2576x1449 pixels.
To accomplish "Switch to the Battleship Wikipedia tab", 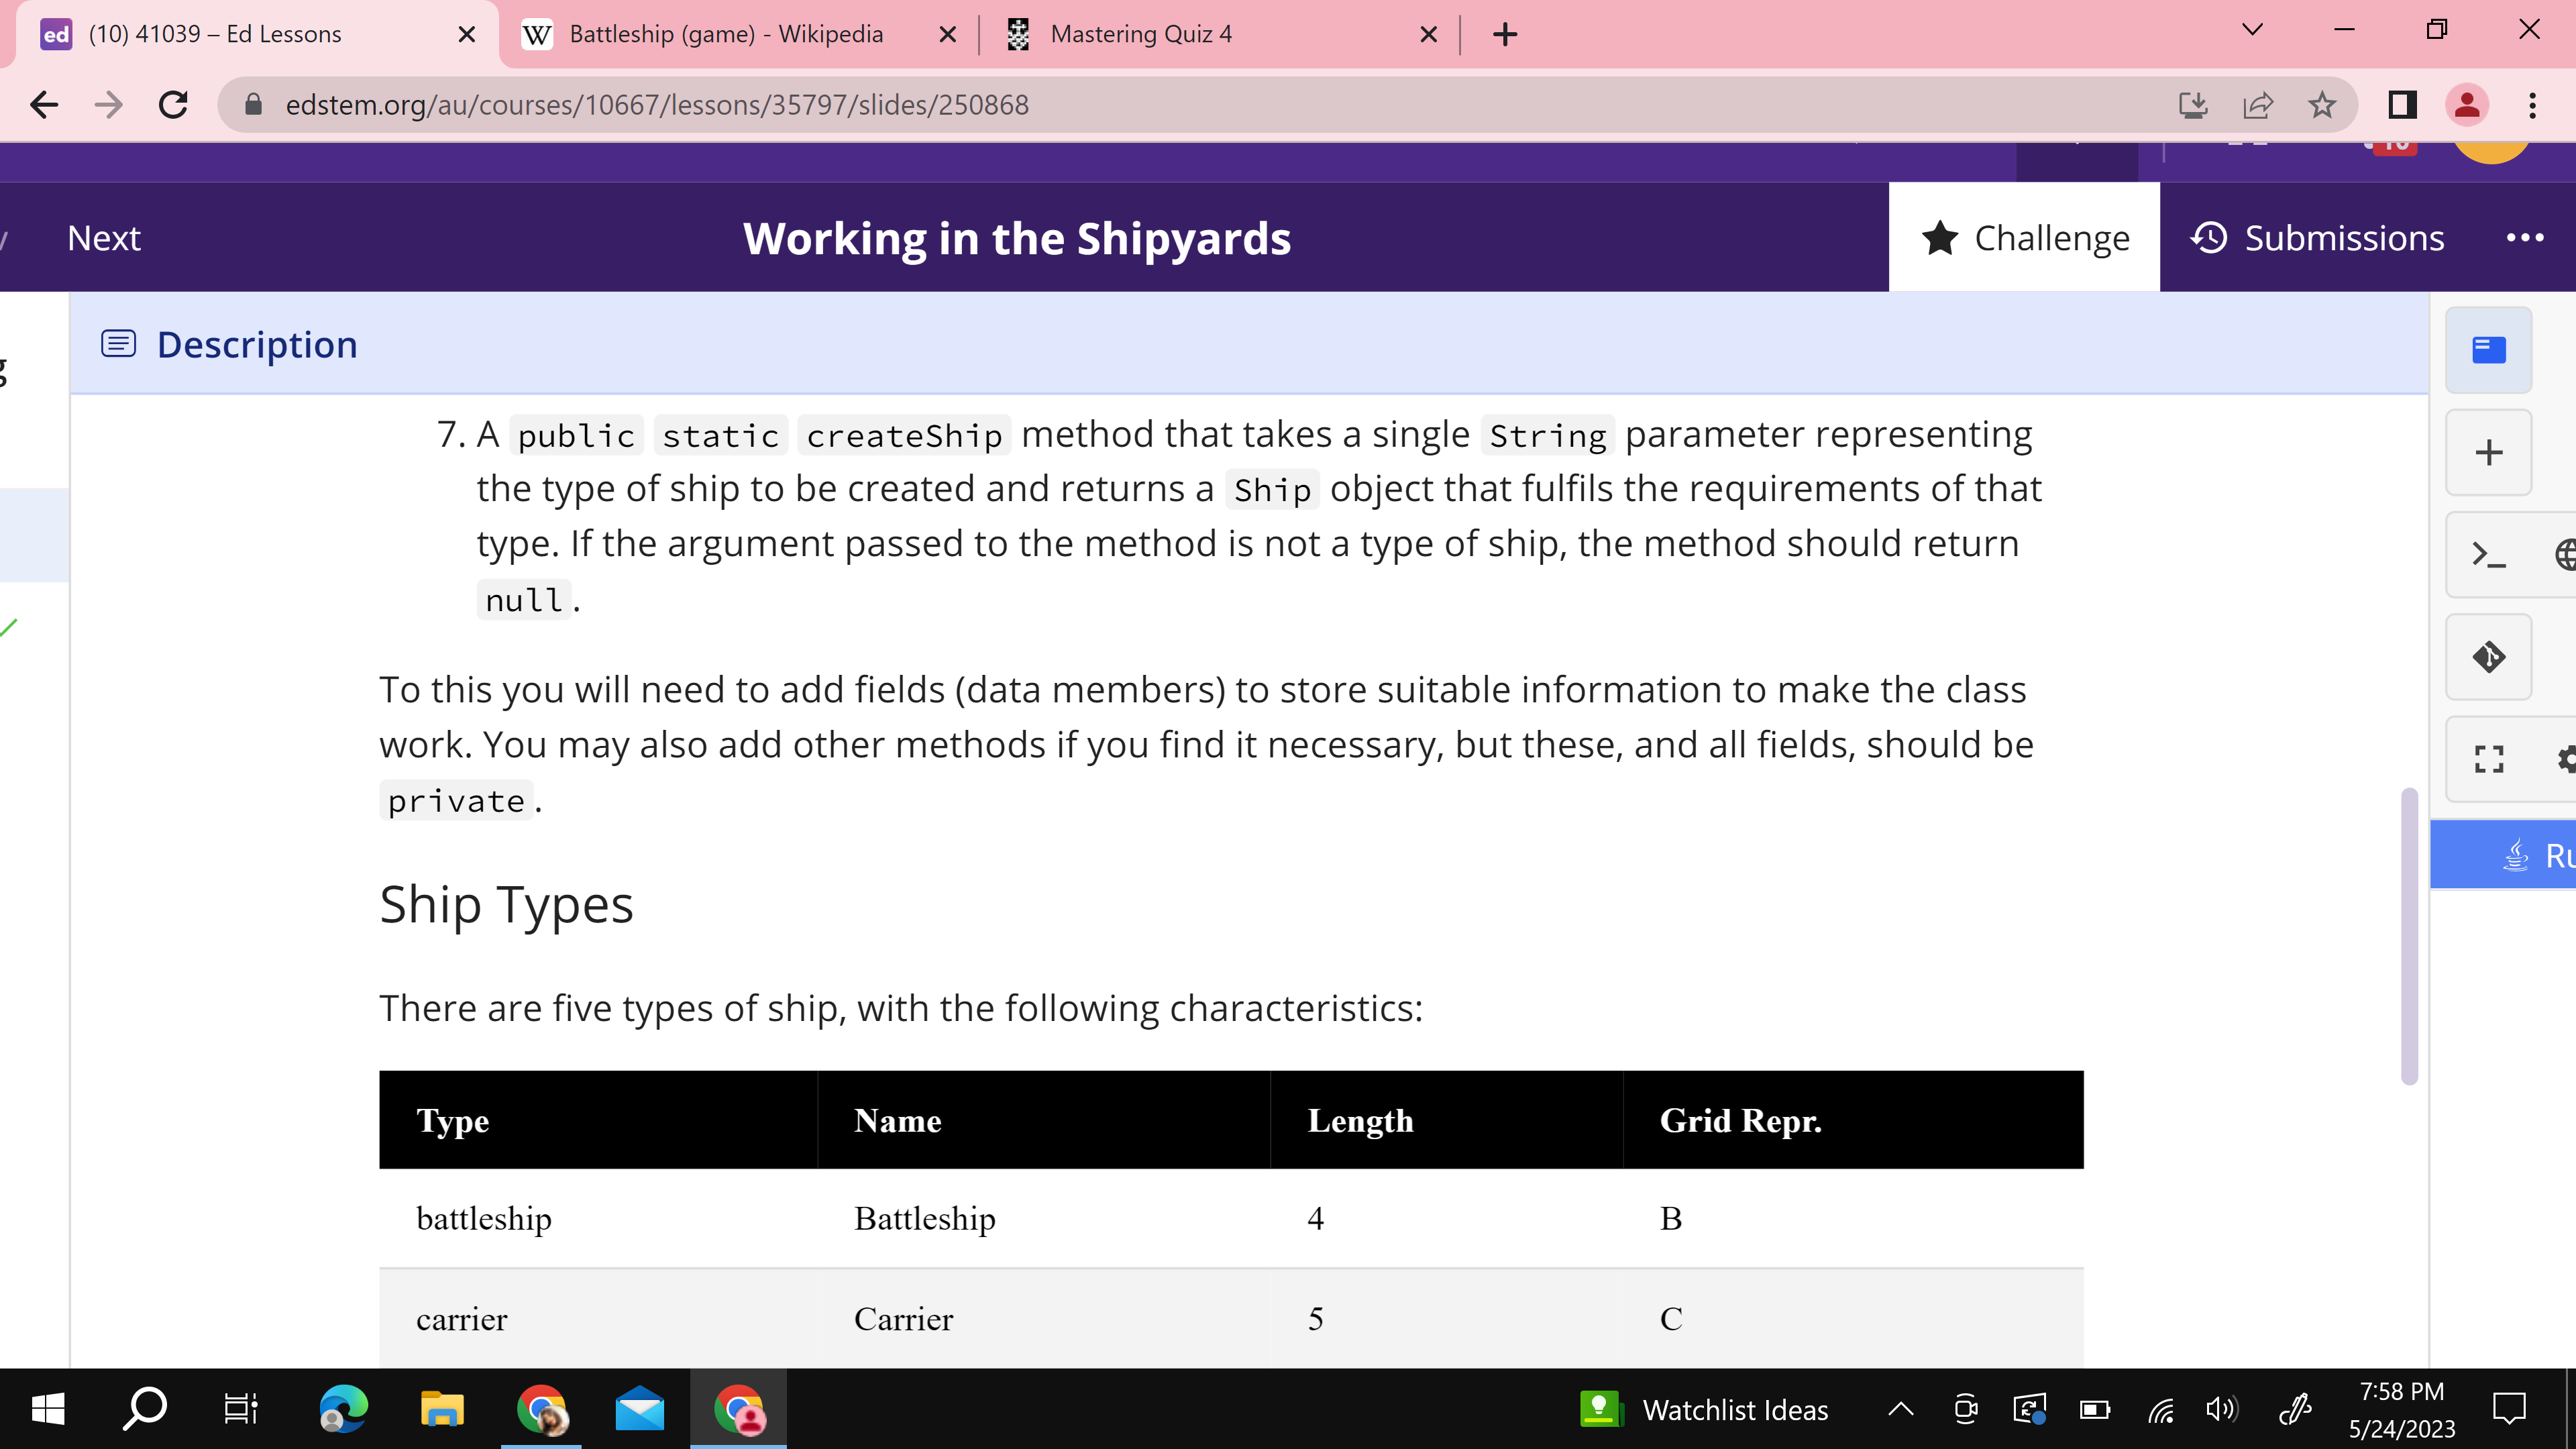I will pyautogui.click(x=725, y=33).
